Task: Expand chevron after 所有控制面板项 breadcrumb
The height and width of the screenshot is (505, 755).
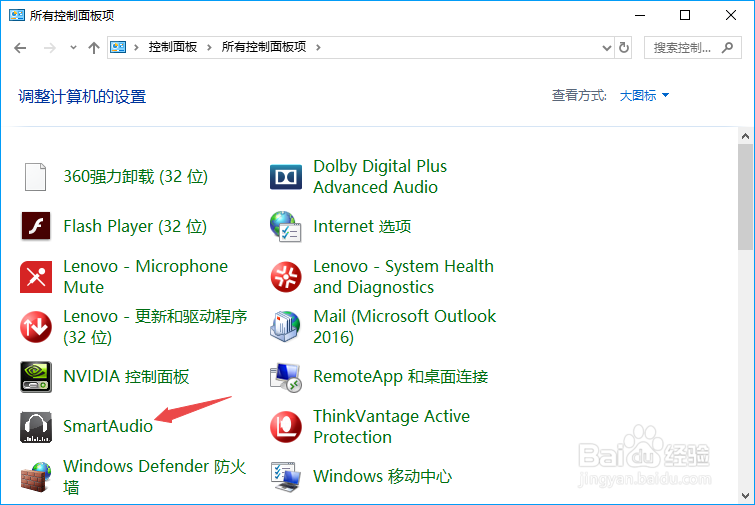Action: click(318, 47)
